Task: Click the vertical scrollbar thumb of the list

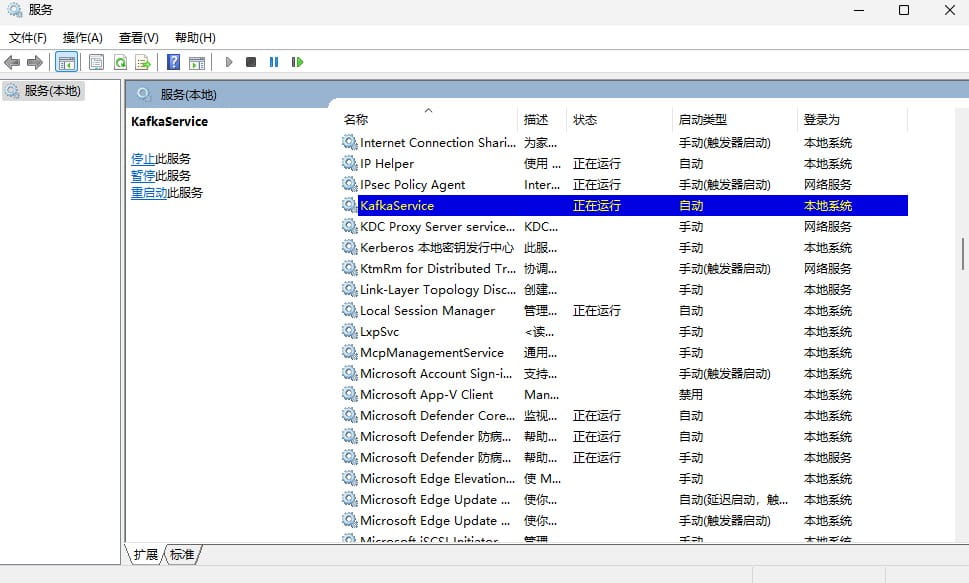Action: pos(962,253)
